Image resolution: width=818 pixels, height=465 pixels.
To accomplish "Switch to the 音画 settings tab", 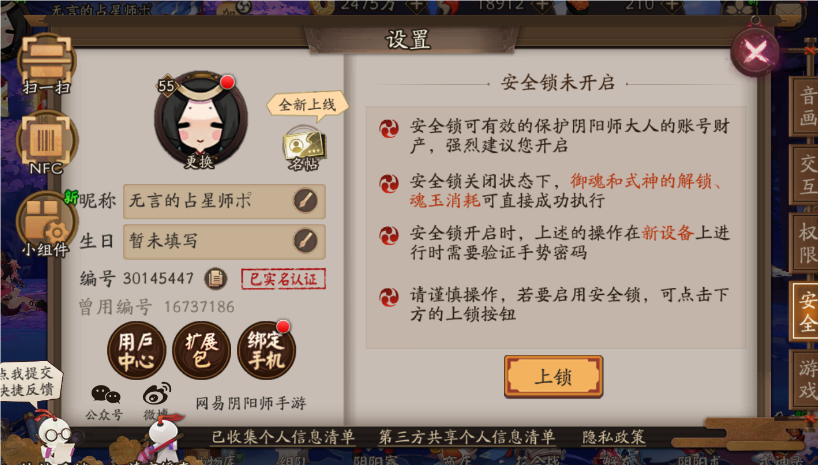I will 805,106.
